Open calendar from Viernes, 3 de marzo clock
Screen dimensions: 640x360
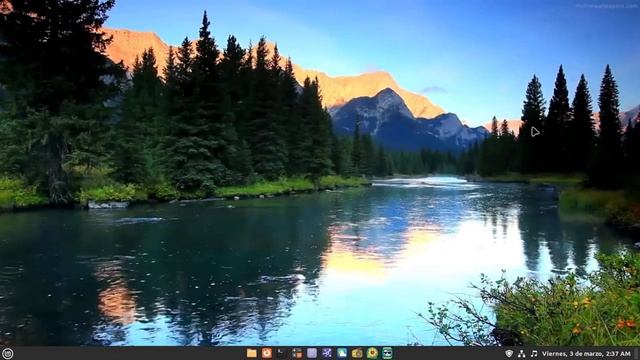coord(586,353)
